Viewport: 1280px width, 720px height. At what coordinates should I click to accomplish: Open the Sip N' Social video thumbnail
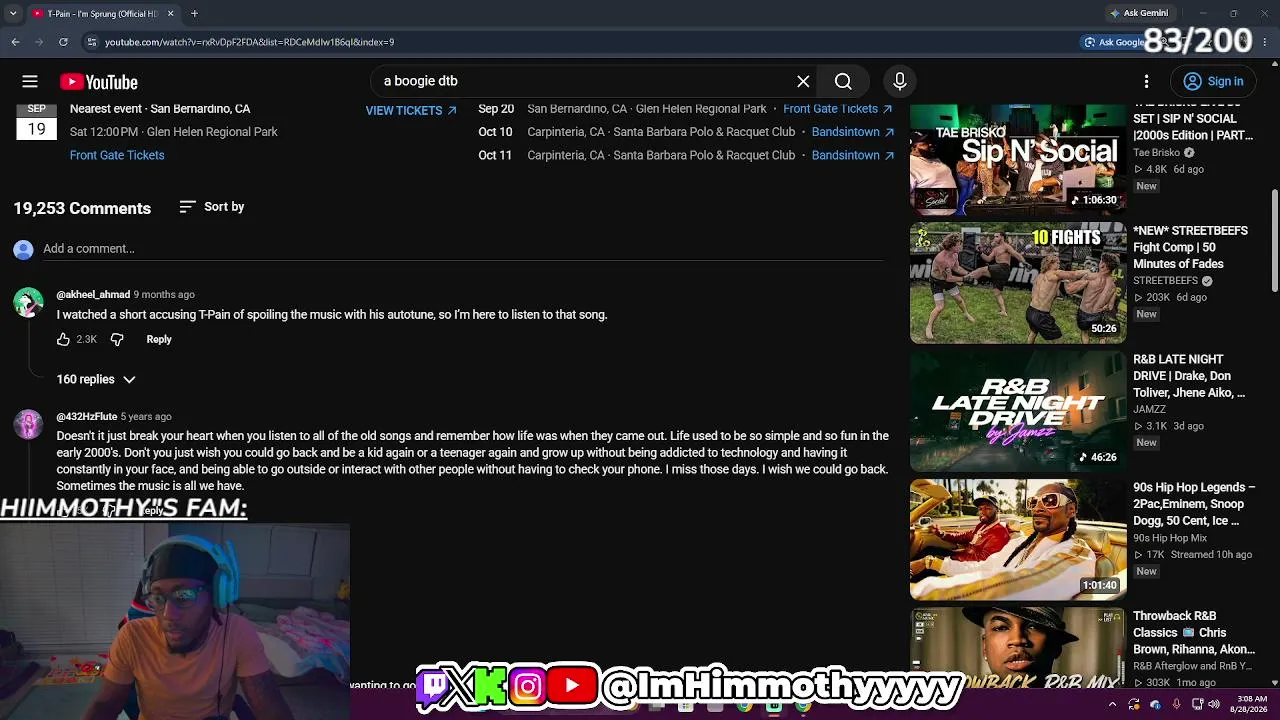coord(1018,160)
